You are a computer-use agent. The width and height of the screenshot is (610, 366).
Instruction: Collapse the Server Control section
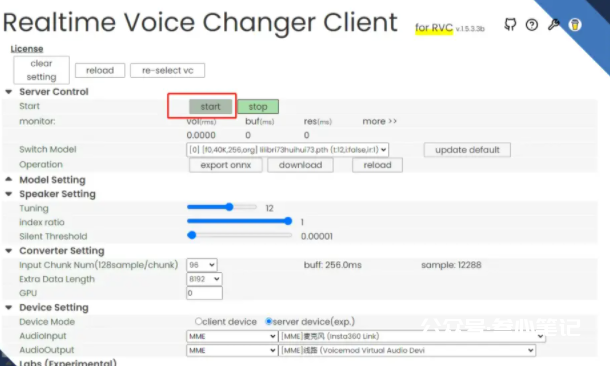click(x=9, y=92)
